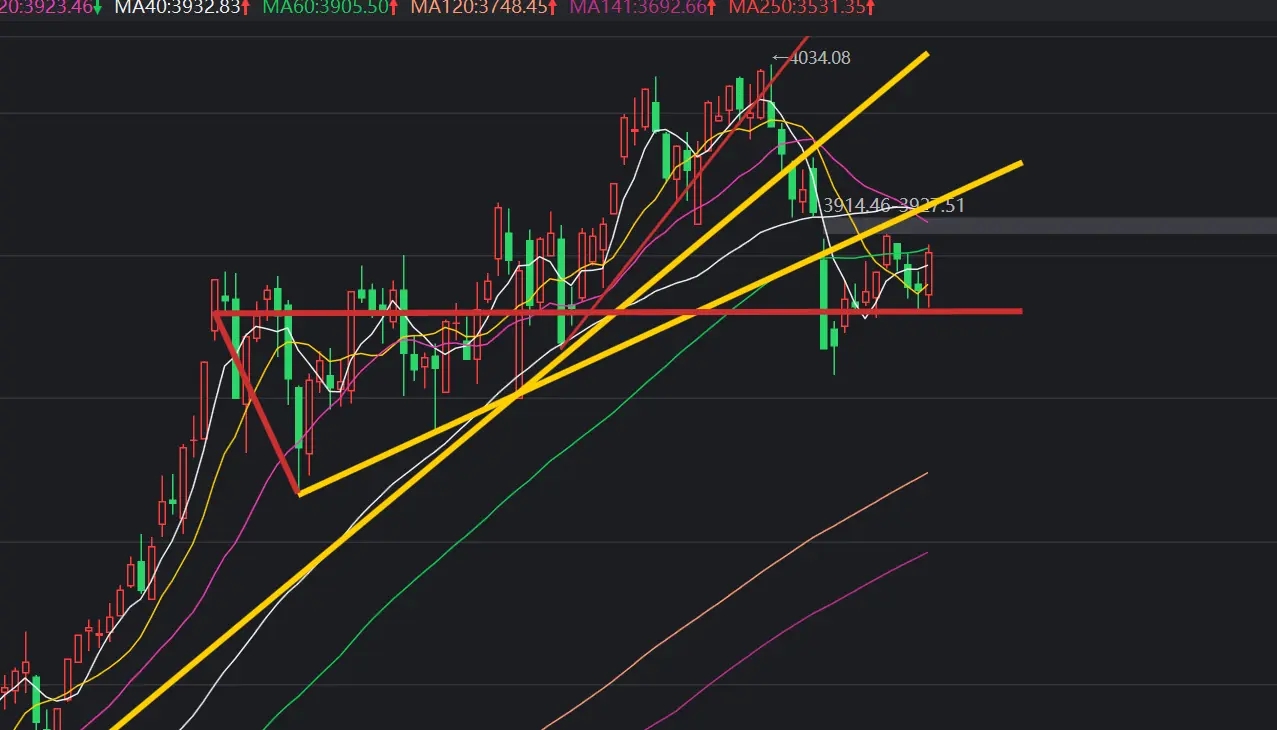1277x730 pixels.
Task: Select the gray price gap band
Action: pyautogui.click(x=1048, y=226)
